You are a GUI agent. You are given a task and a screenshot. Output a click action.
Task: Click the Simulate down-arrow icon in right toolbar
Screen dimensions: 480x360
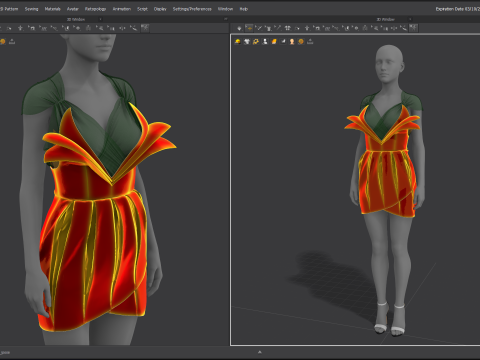coord(239,28)
